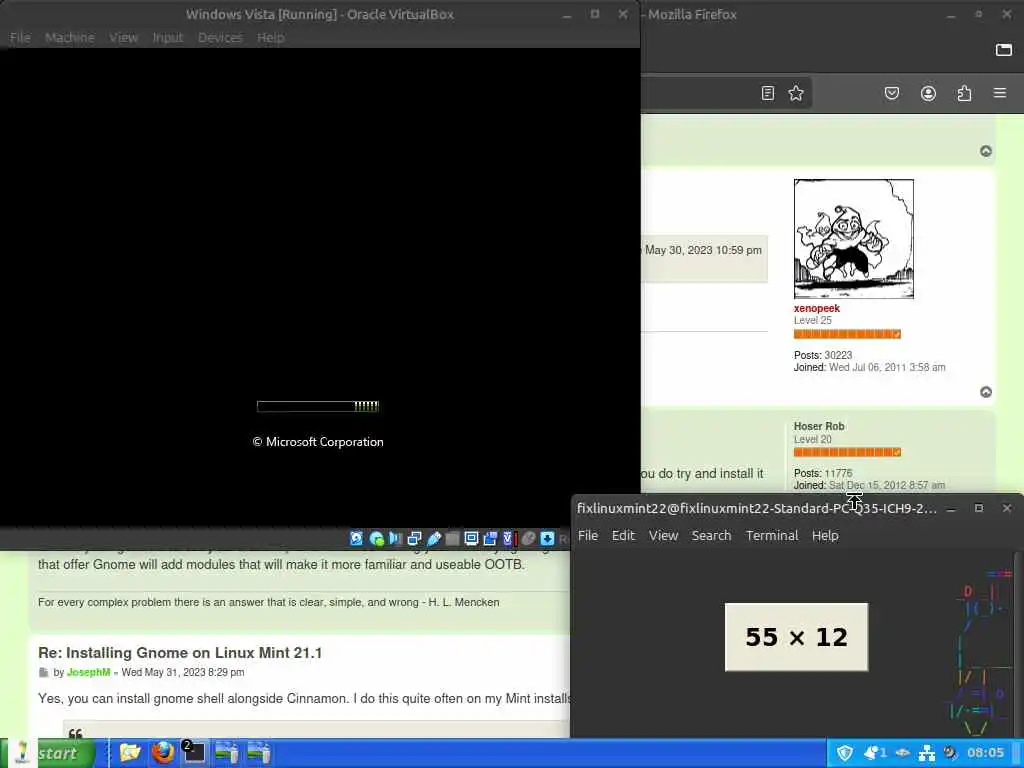Screen dimensions: 1024x768
Task: Click the shared folders indicator in VirtualBox
Action: coord(452,538)
